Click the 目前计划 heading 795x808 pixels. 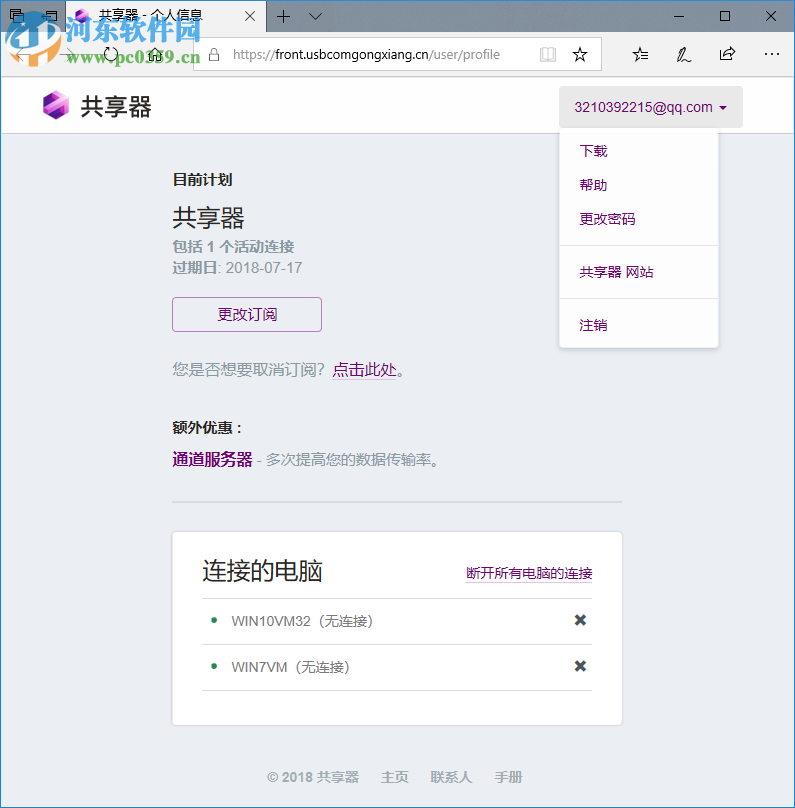(x=202, y=179)
